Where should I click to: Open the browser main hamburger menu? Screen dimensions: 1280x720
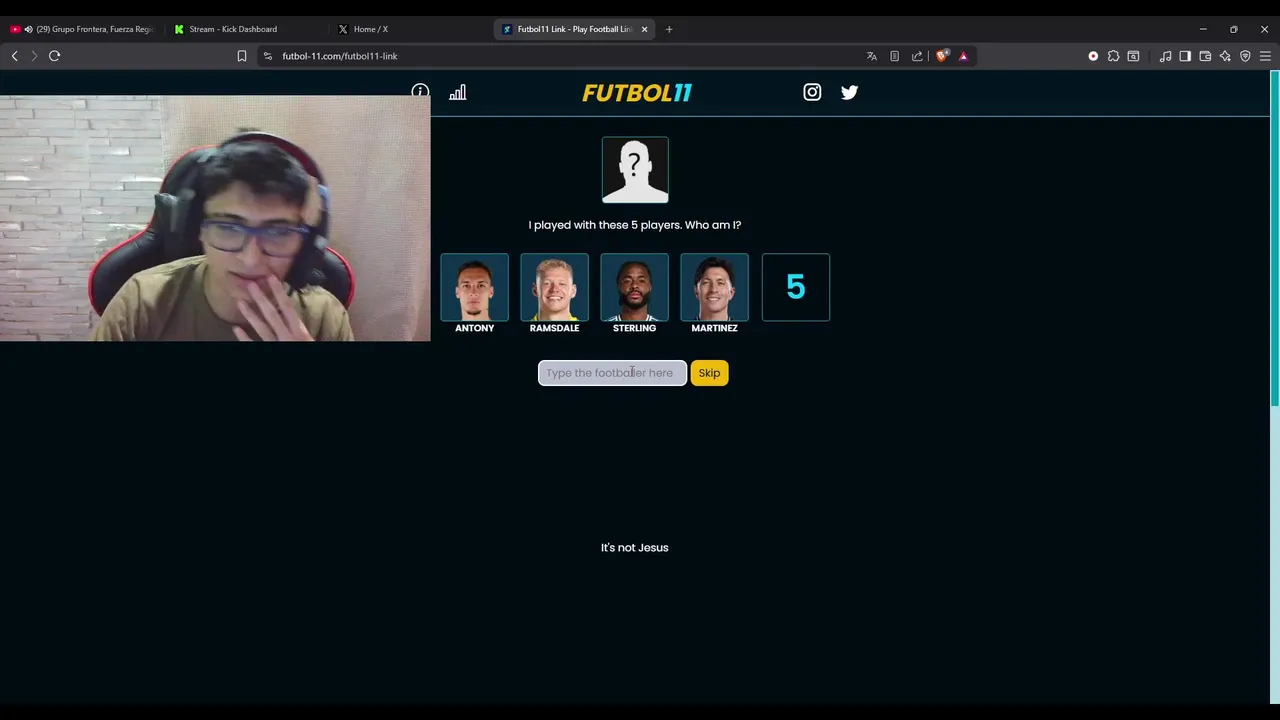(1265, 56)
